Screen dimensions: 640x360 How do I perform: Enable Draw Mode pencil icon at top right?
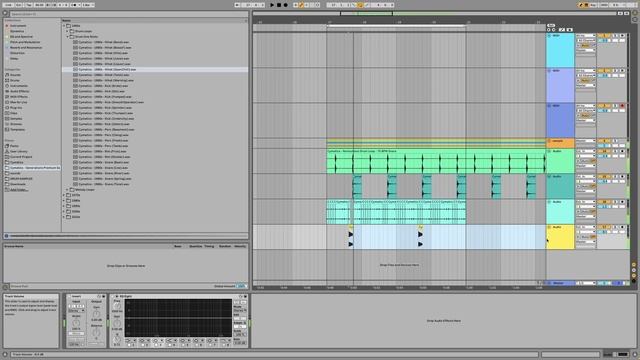click(580, 5)
